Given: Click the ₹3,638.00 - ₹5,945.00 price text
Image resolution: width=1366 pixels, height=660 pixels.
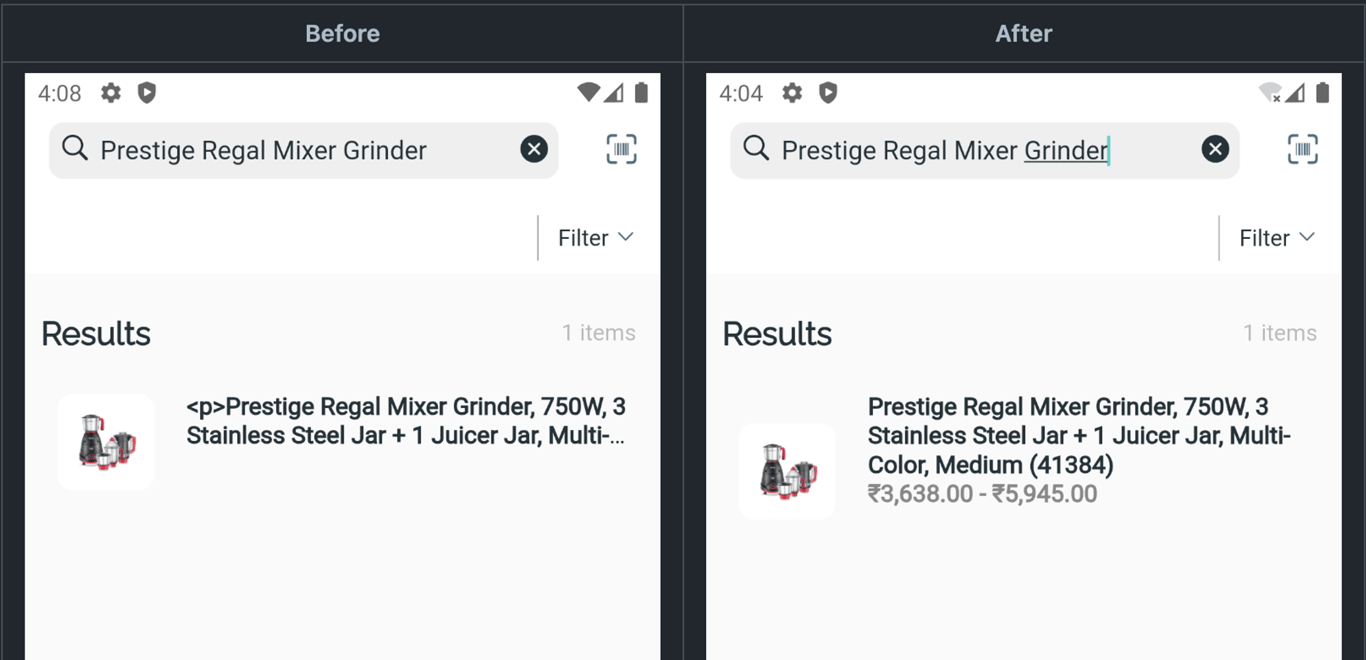Looking at the screenshot, I should click(x=982, y=494).
